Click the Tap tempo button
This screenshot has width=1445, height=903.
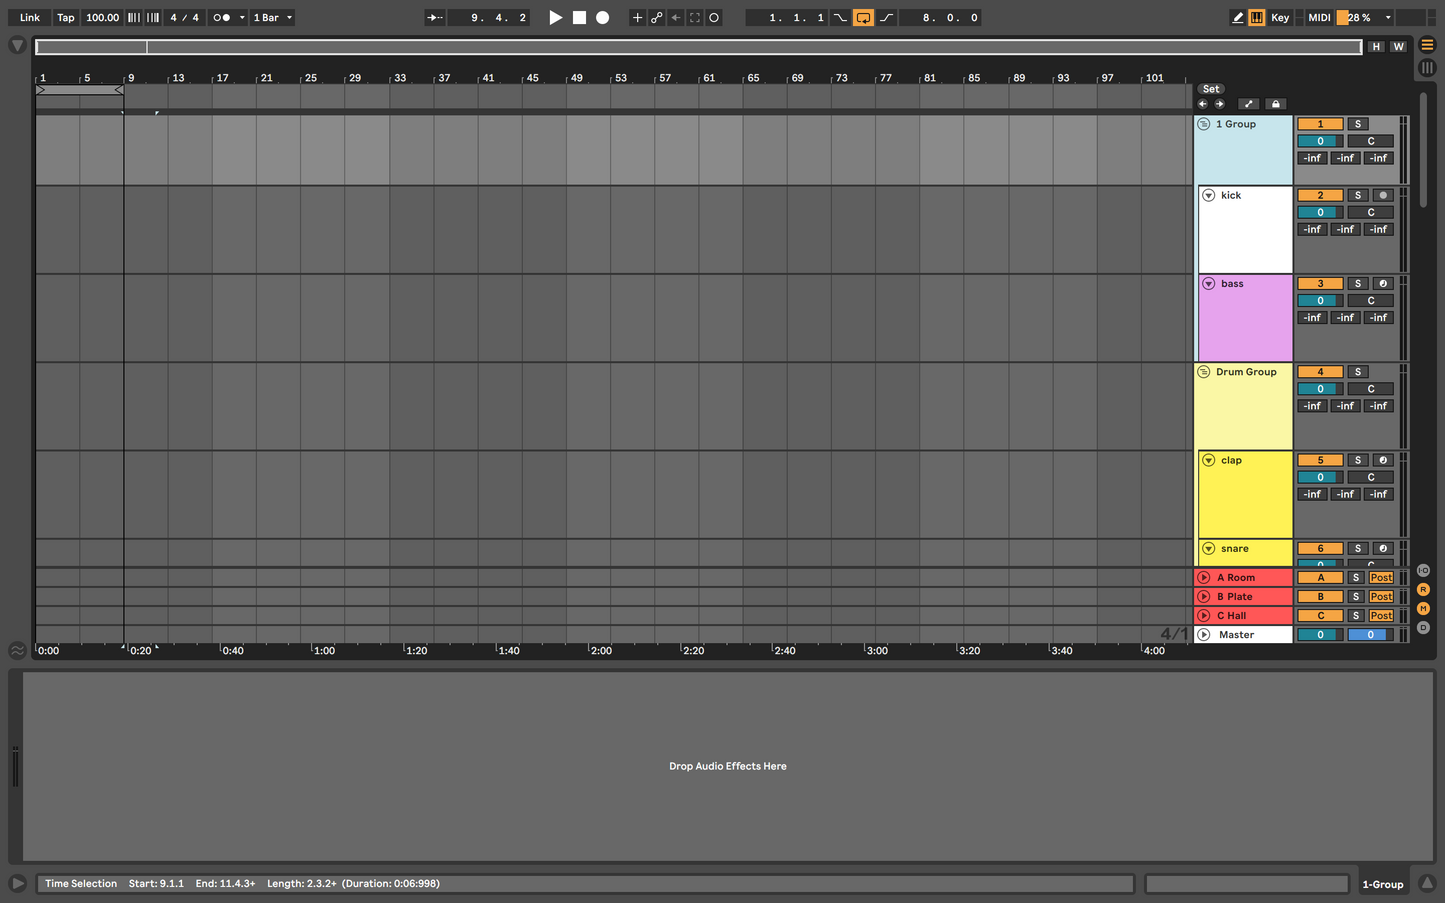point(65,17)
